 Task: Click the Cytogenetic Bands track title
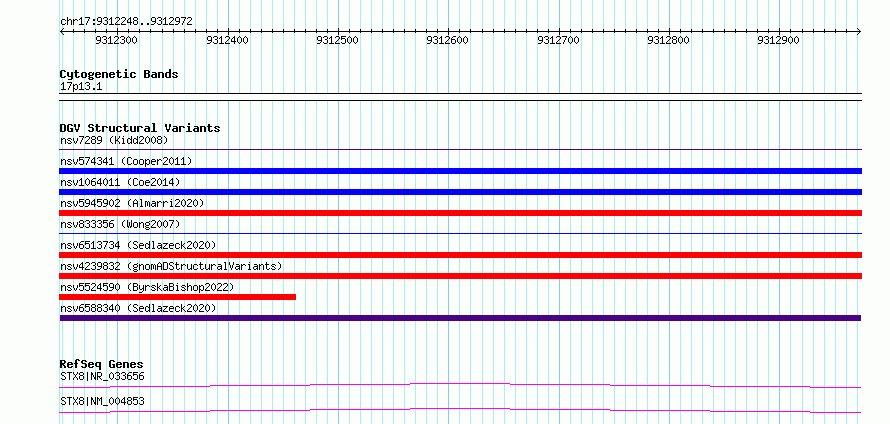click(119, 74)
